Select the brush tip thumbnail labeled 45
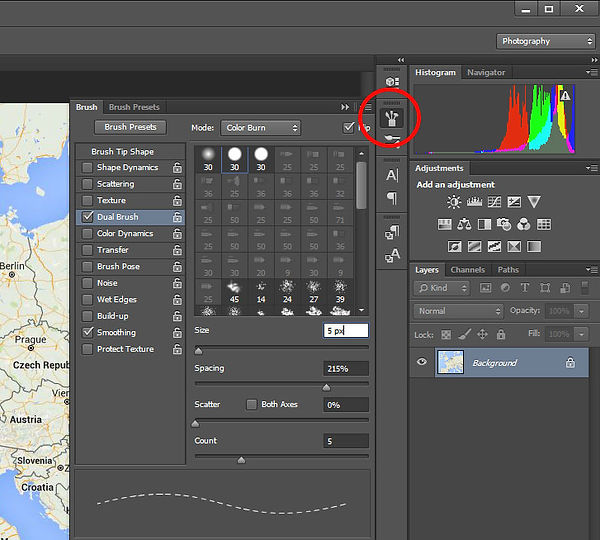The image size is (600, 540). 234,292
